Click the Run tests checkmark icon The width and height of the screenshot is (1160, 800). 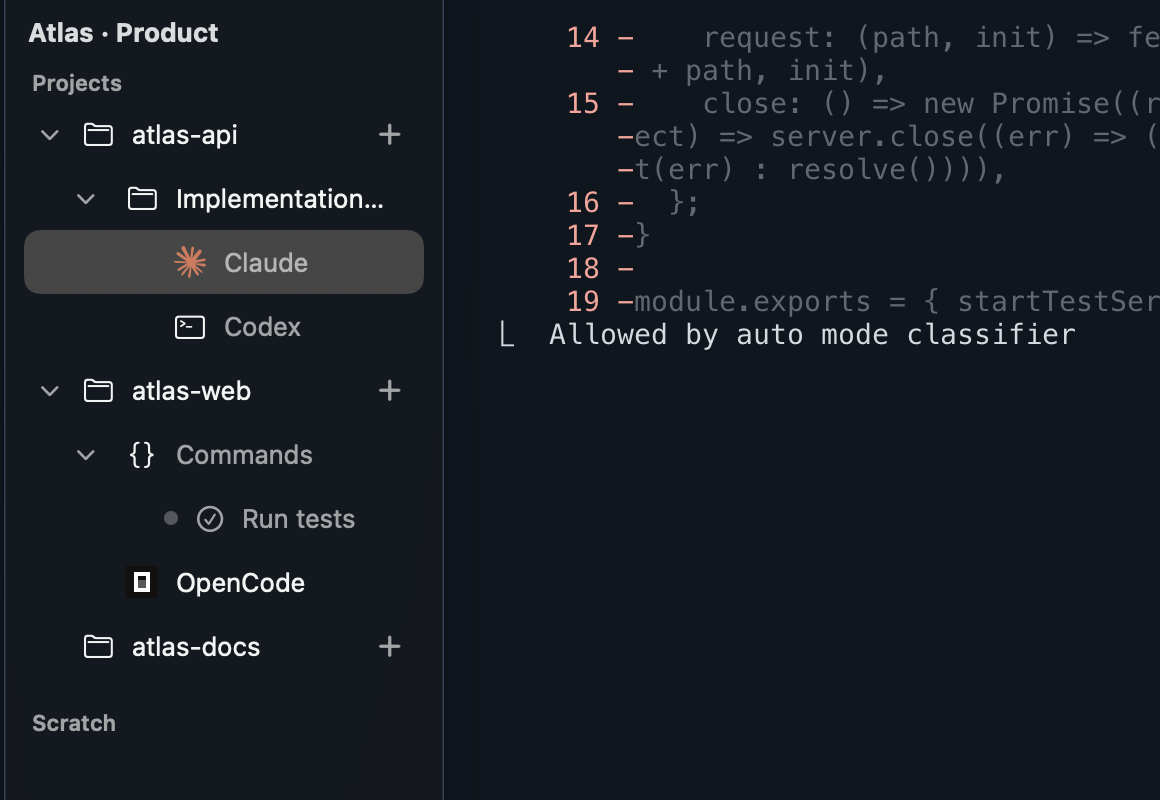210,519
